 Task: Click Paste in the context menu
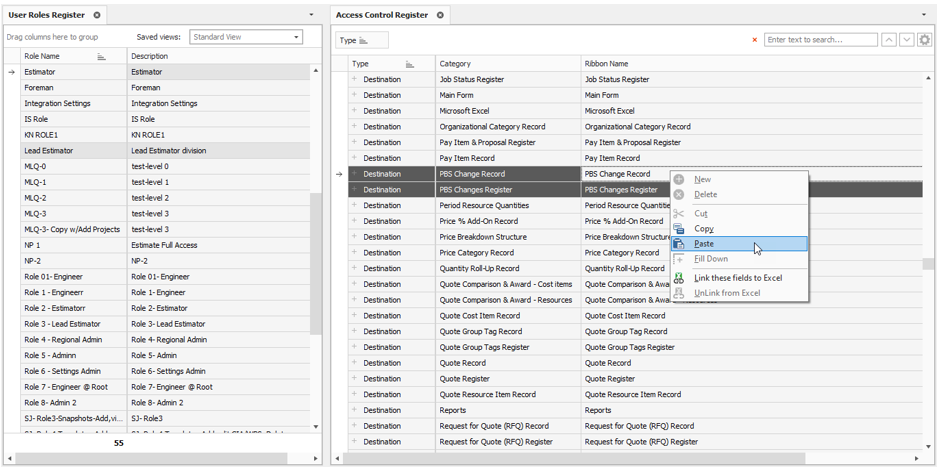click(704, 244)
